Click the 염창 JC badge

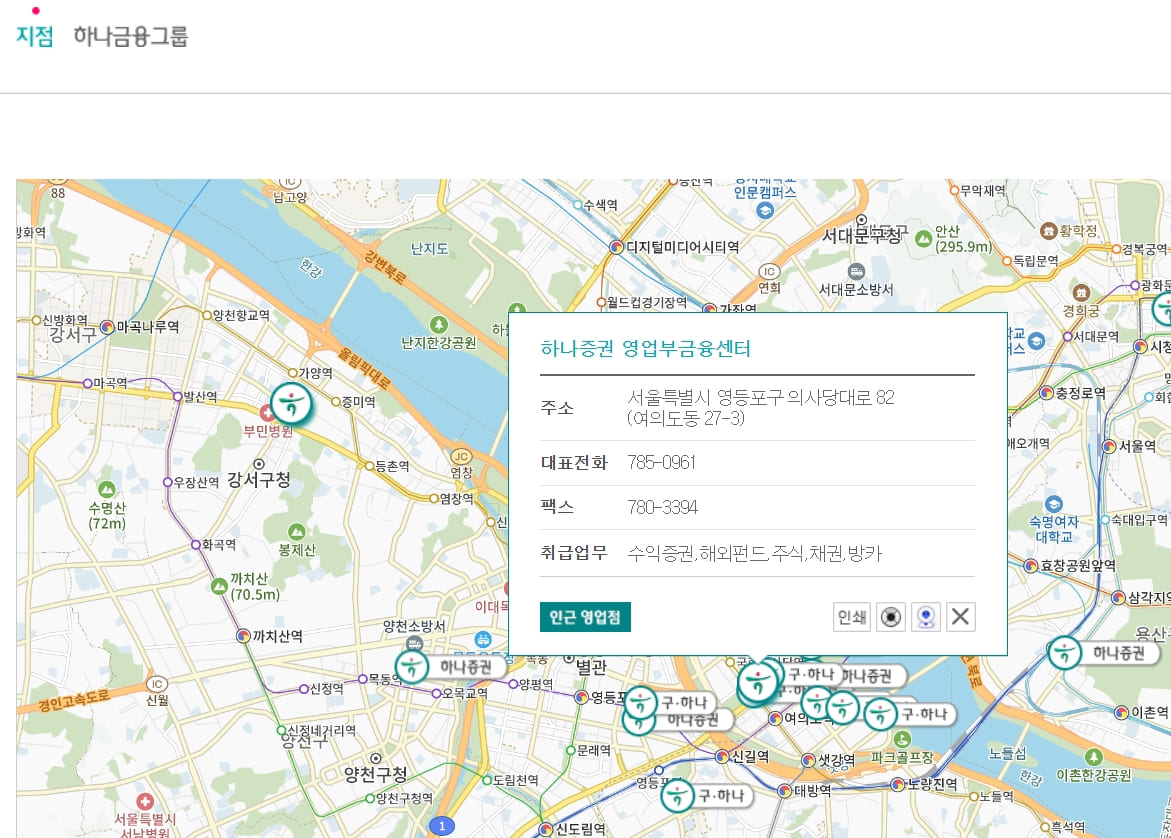tap(461, 456)
